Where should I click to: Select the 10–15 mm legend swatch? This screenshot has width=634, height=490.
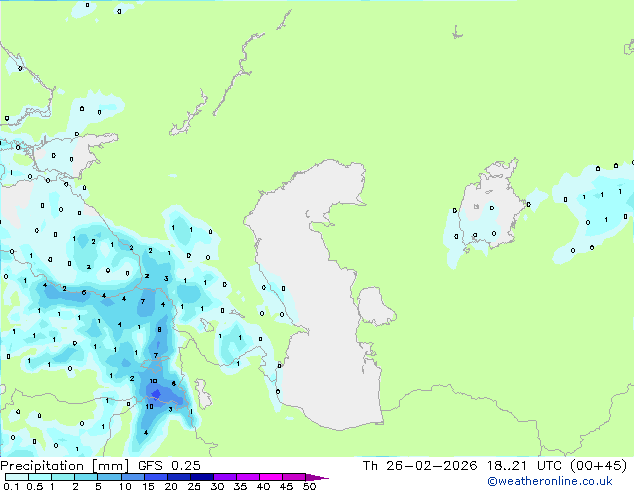click(132, 477)
